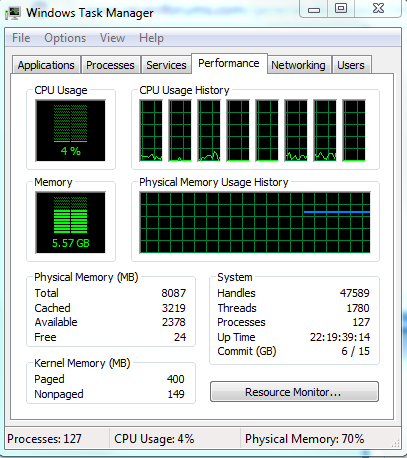Image resolution: width=407 pixels, height=458 pixels.
Task: Open the Options menu
Action: (x=65, y=38)
